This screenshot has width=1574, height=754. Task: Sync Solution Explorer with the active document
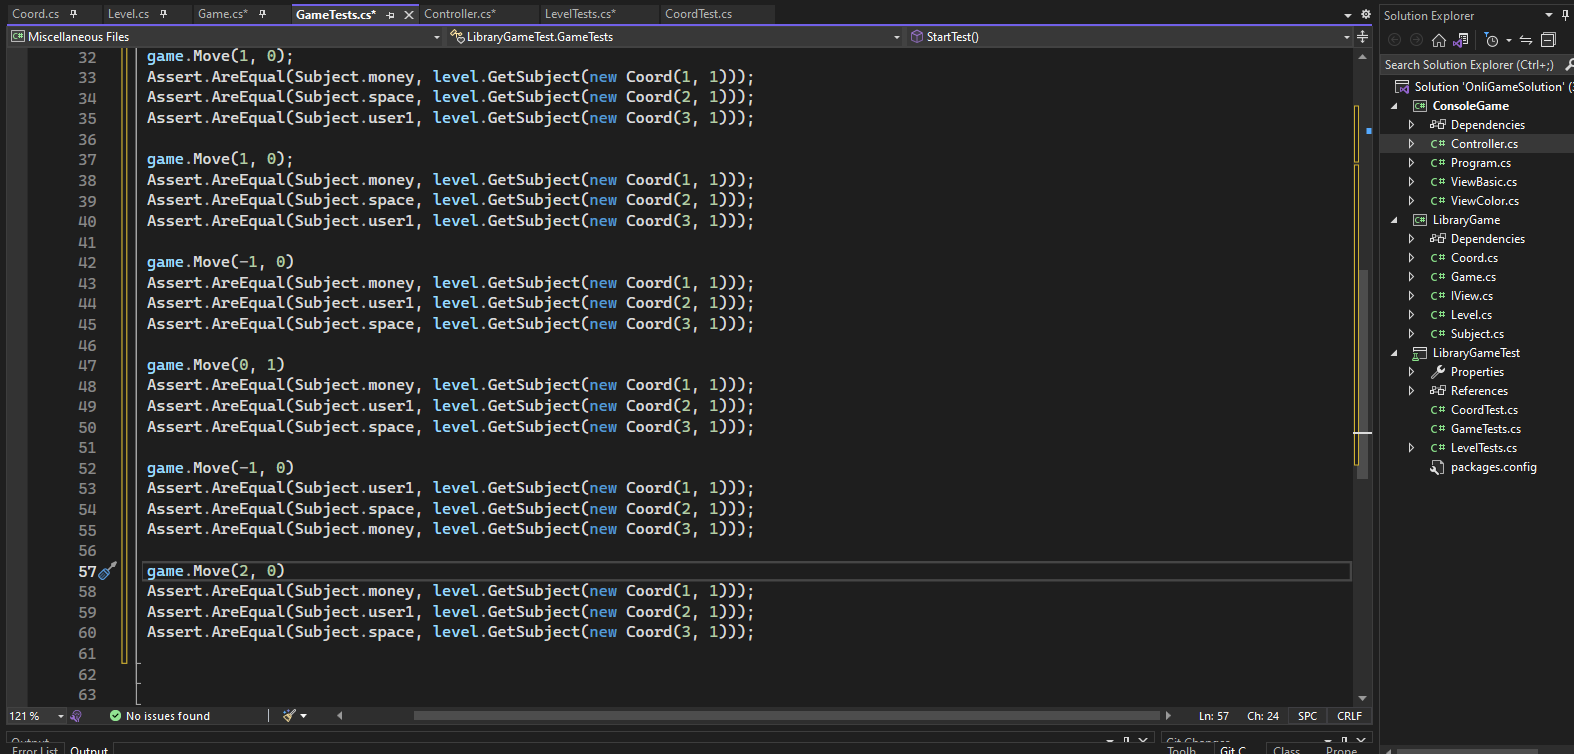[1526, 40]
